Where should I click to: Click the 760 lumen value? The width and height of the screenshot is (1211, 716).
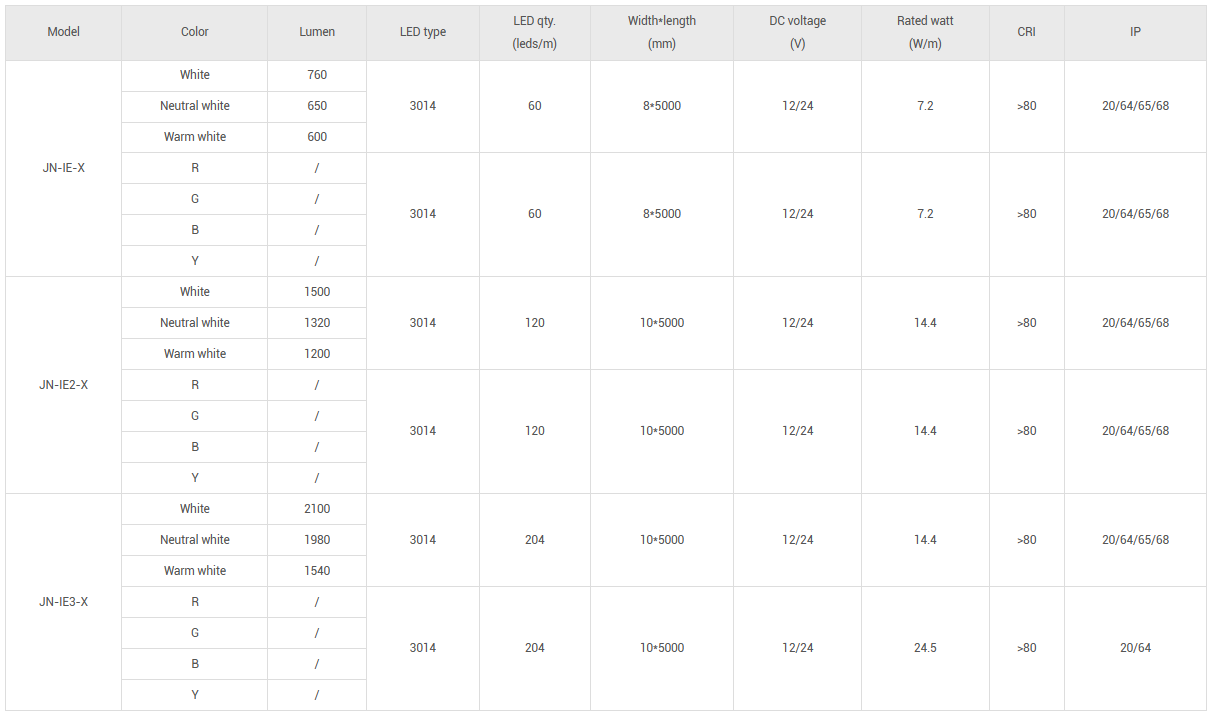[x=317, y=75]
